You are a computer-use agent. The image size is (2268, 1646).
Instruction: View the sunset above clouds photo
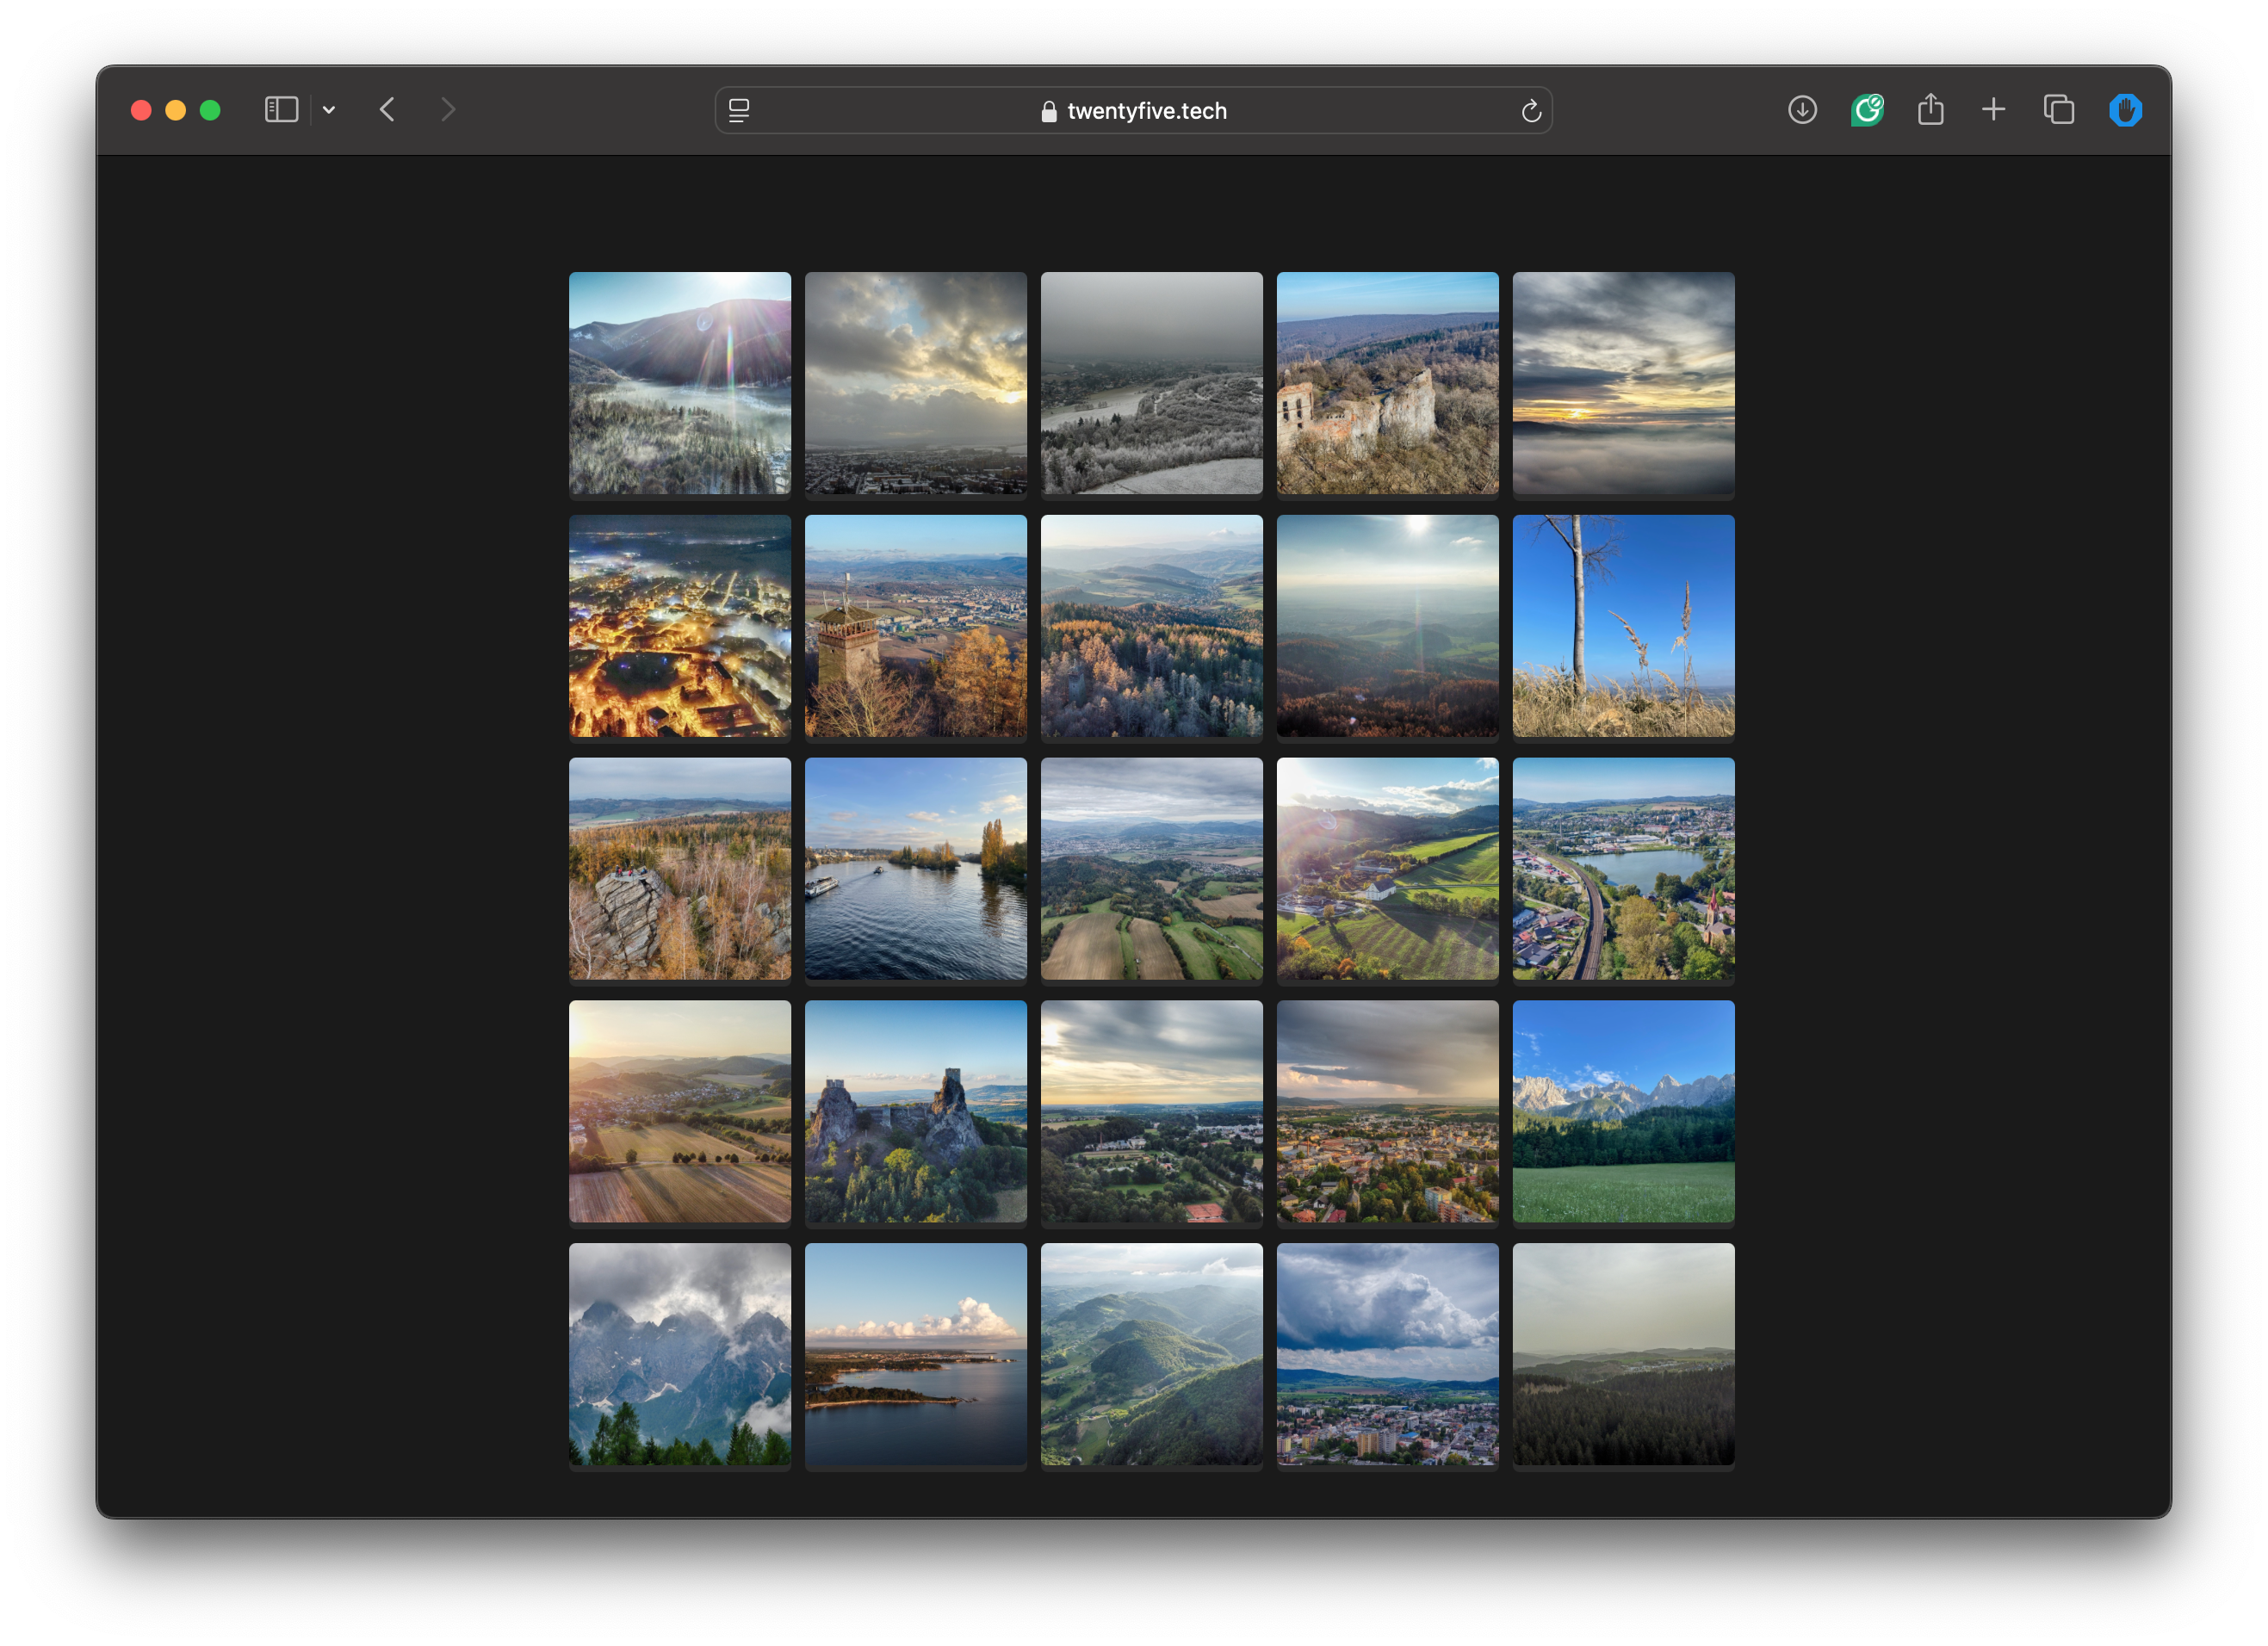click(x=1623, y=386)
